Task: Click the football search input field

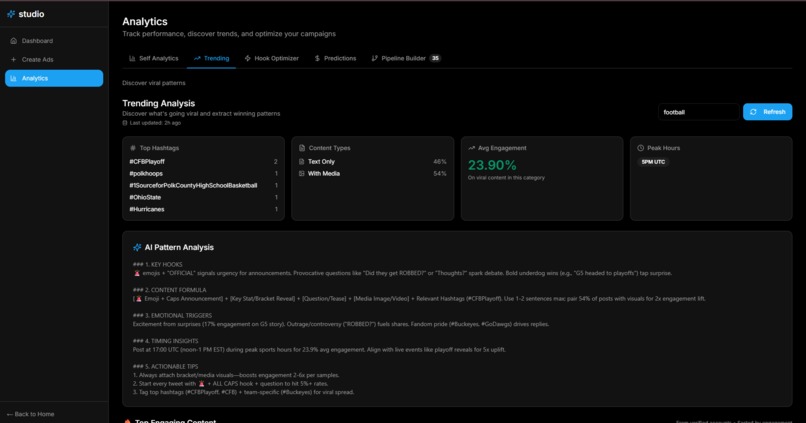Action: point(699,112)
